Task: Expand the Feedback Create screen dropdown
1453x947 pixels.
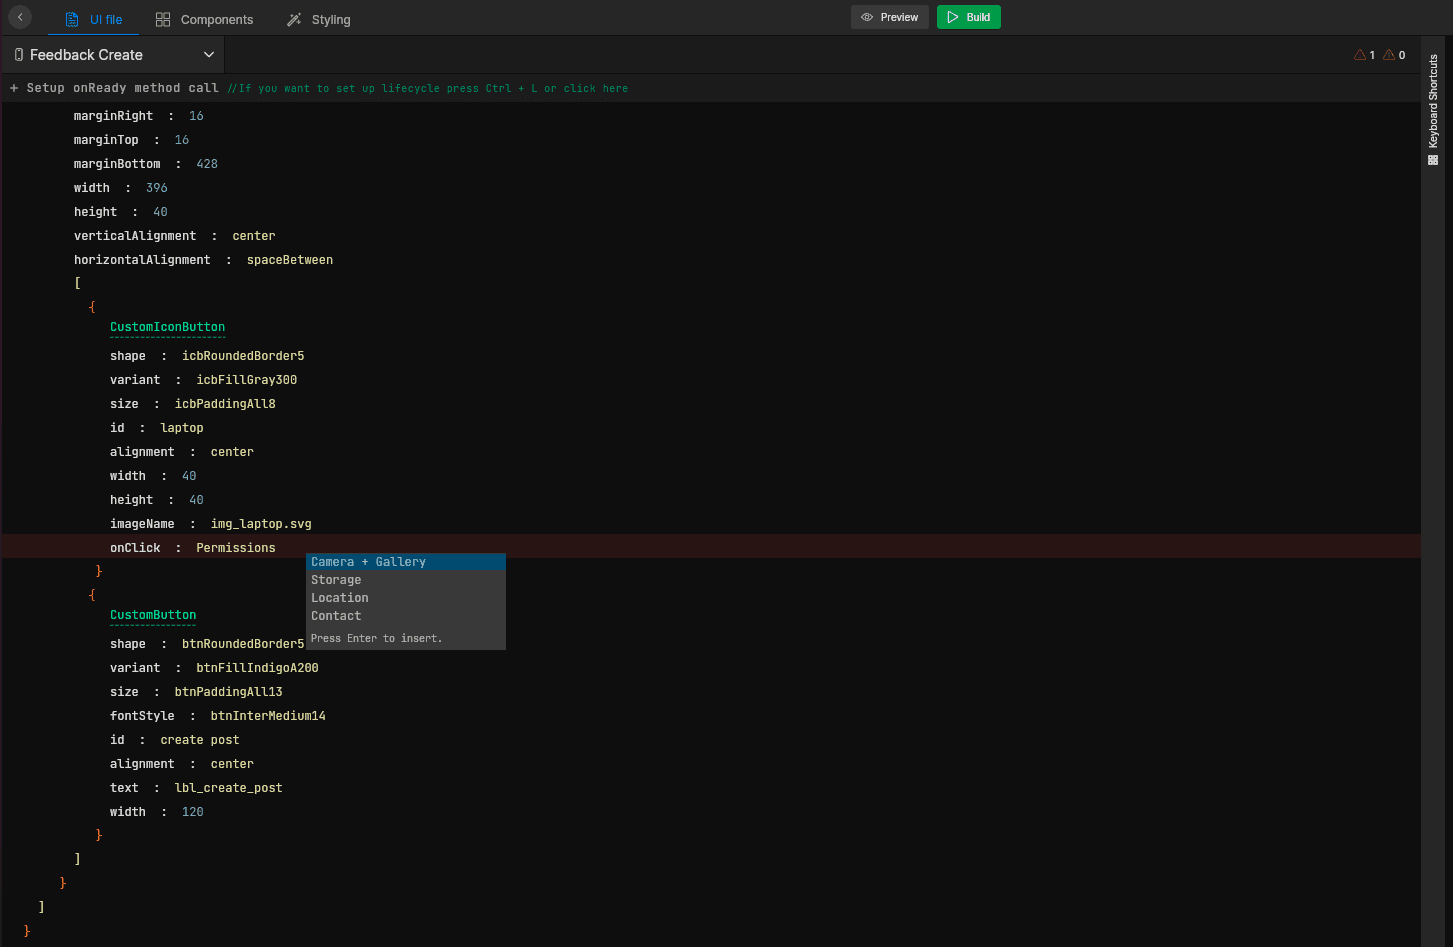Action: tap(209, 55)
